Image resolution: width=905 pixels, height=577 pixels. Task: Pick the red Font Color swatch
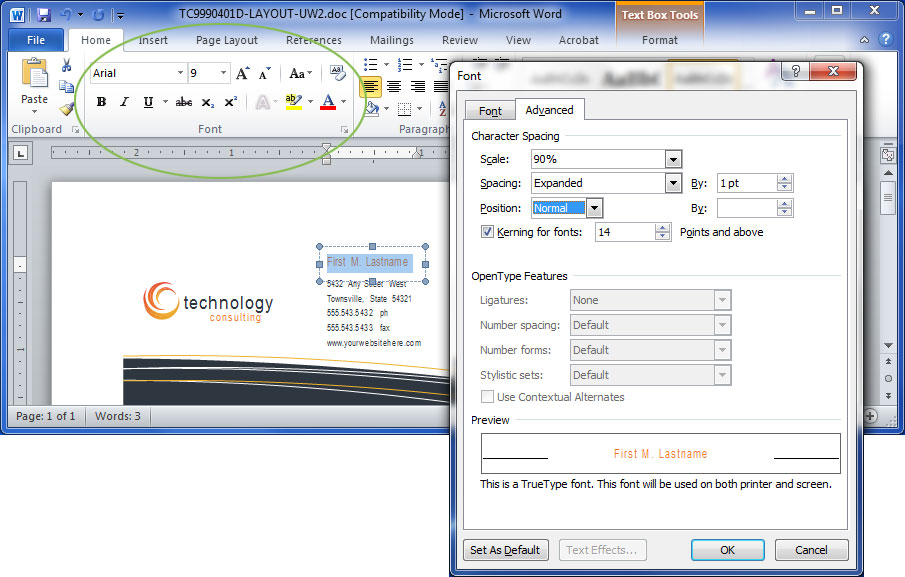pos(328,101)
